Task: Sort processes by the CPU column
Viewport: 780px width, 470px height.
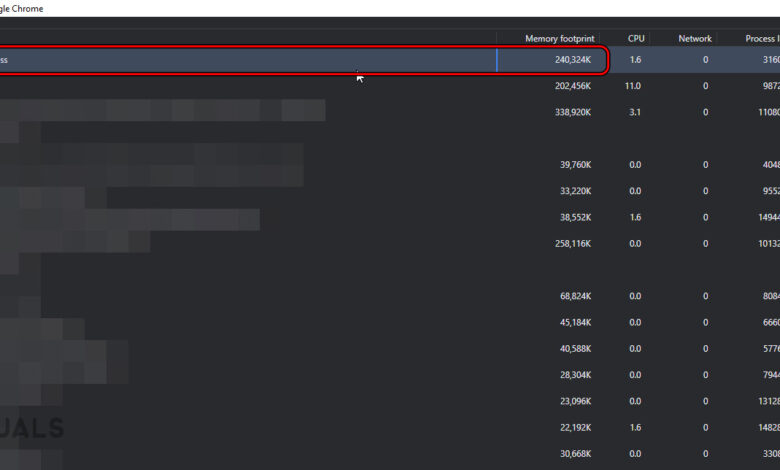Action: click(636, 39)
